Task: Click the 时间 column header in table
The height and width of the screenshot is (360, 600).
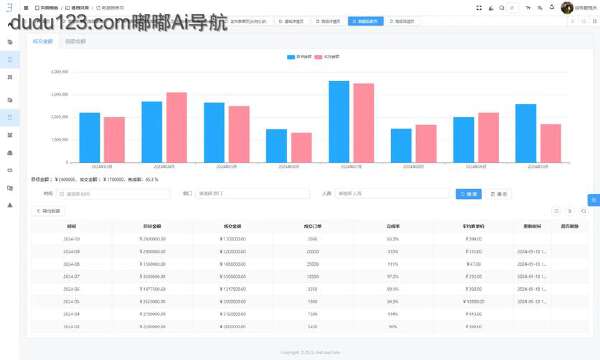Action: (x=72, y=226)
